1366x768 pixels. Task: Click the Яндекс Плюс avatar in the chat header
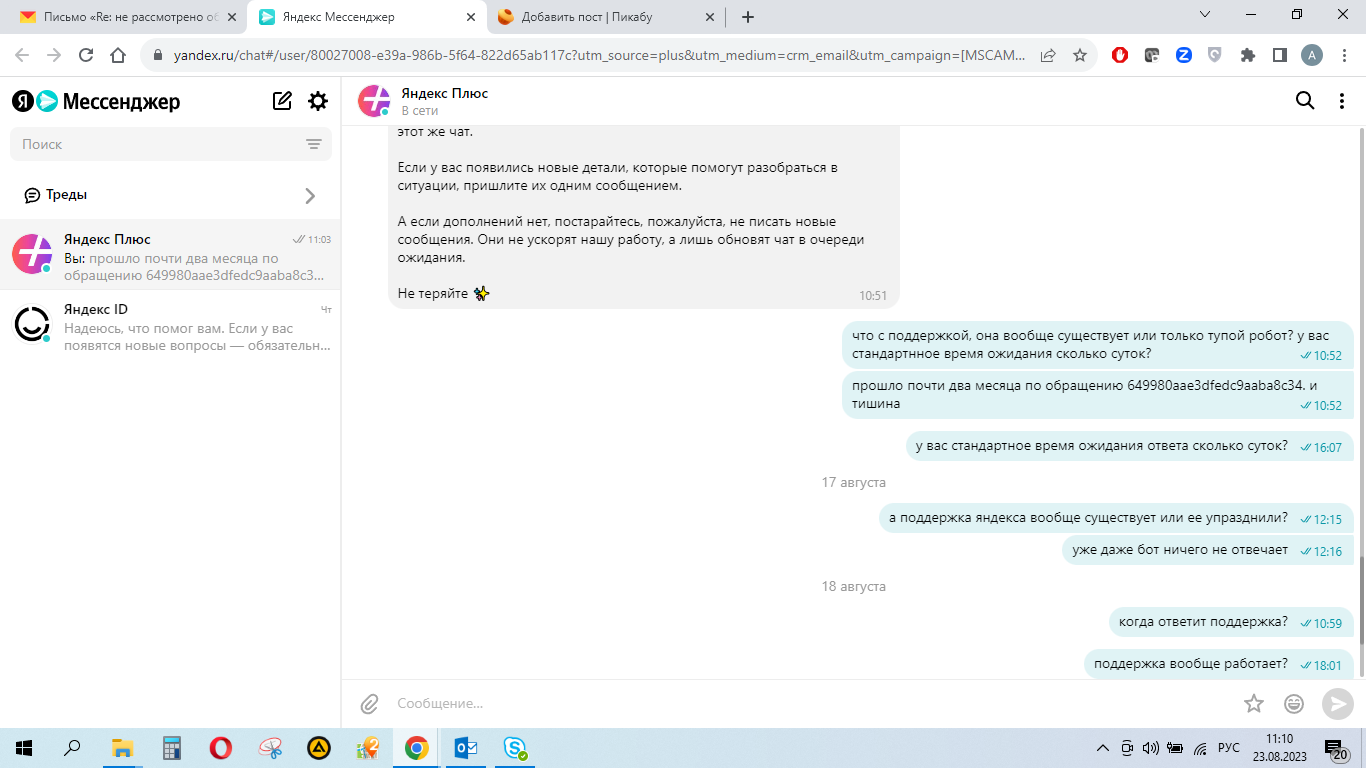pos(374,101)
